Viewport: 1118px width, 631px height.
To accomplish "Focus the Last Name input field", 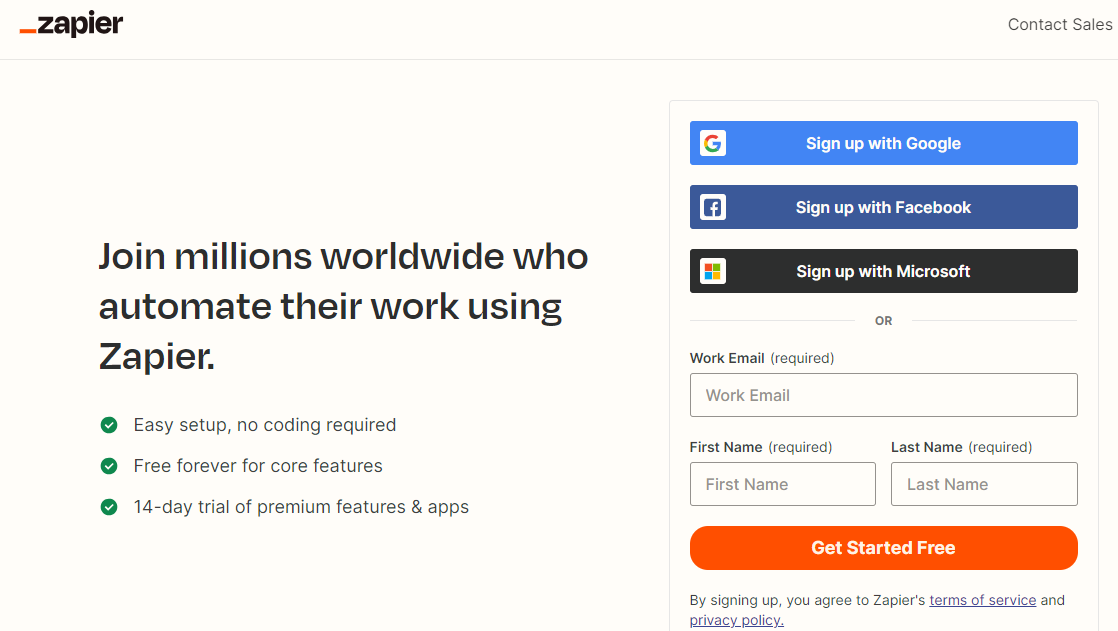I will (984, 484).
